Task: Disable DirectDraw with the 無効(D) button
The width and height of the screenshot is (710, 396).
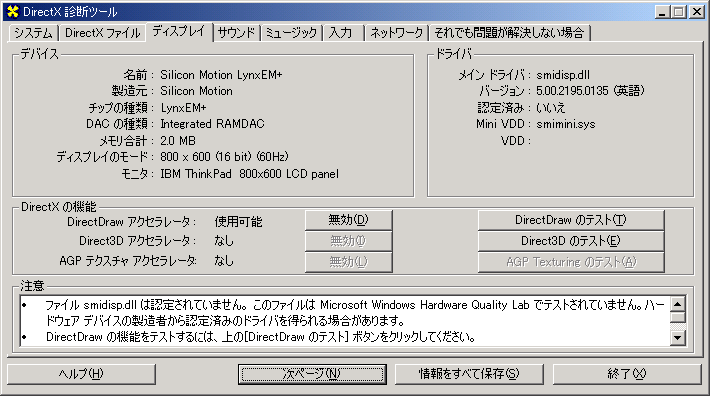Action: click(349, 220)
